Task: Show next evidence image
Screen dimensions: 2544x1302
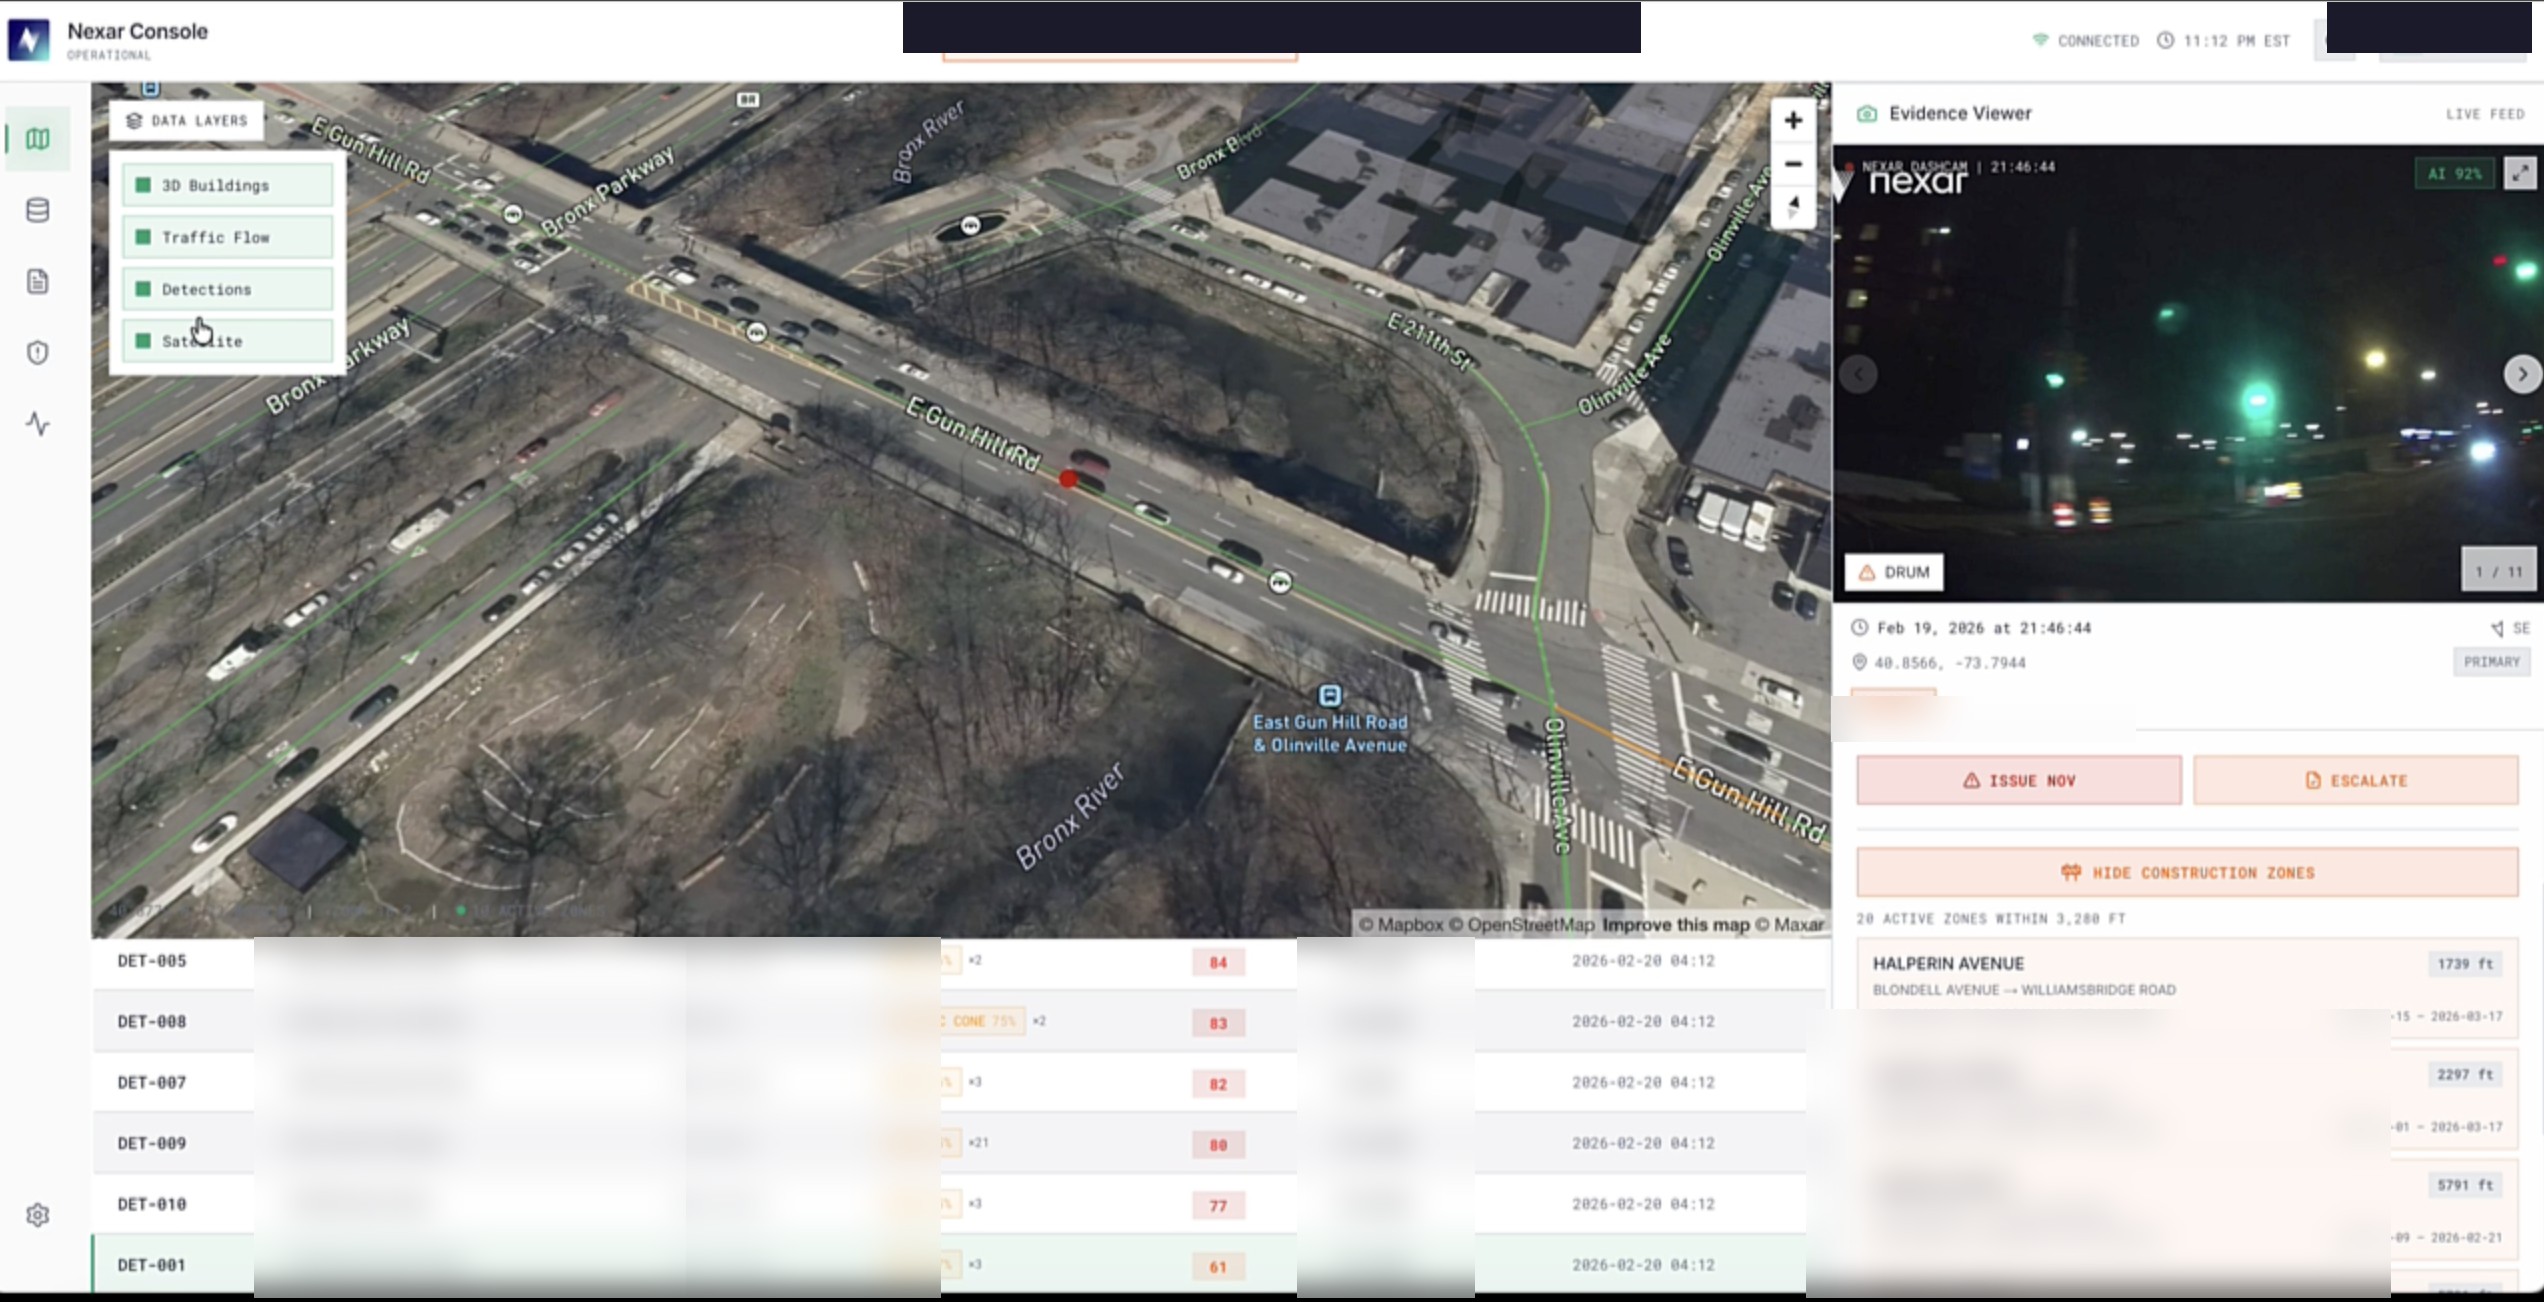Action: [x=2522, y=374]
